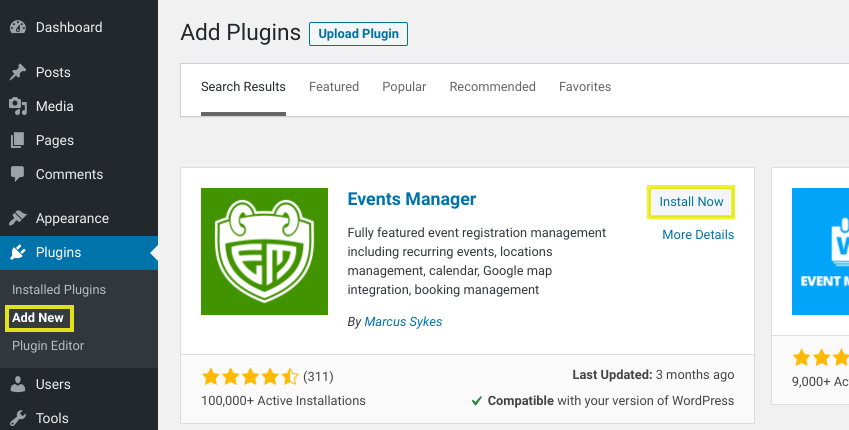Click the green compatibility checkmark icon

[476, 401]
